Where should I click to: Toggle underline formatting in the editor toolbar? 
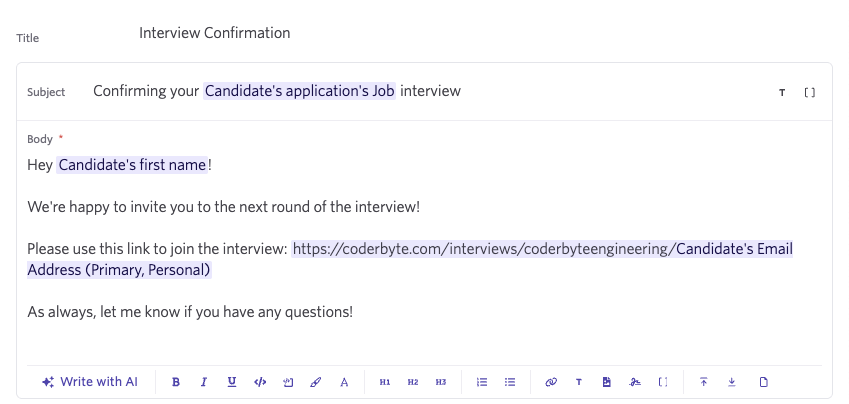click(232, 382)
